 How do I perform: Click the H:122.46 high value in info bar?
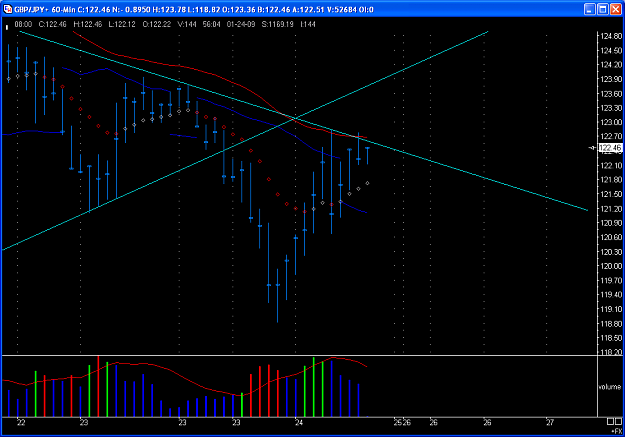(x=88, y=24)
